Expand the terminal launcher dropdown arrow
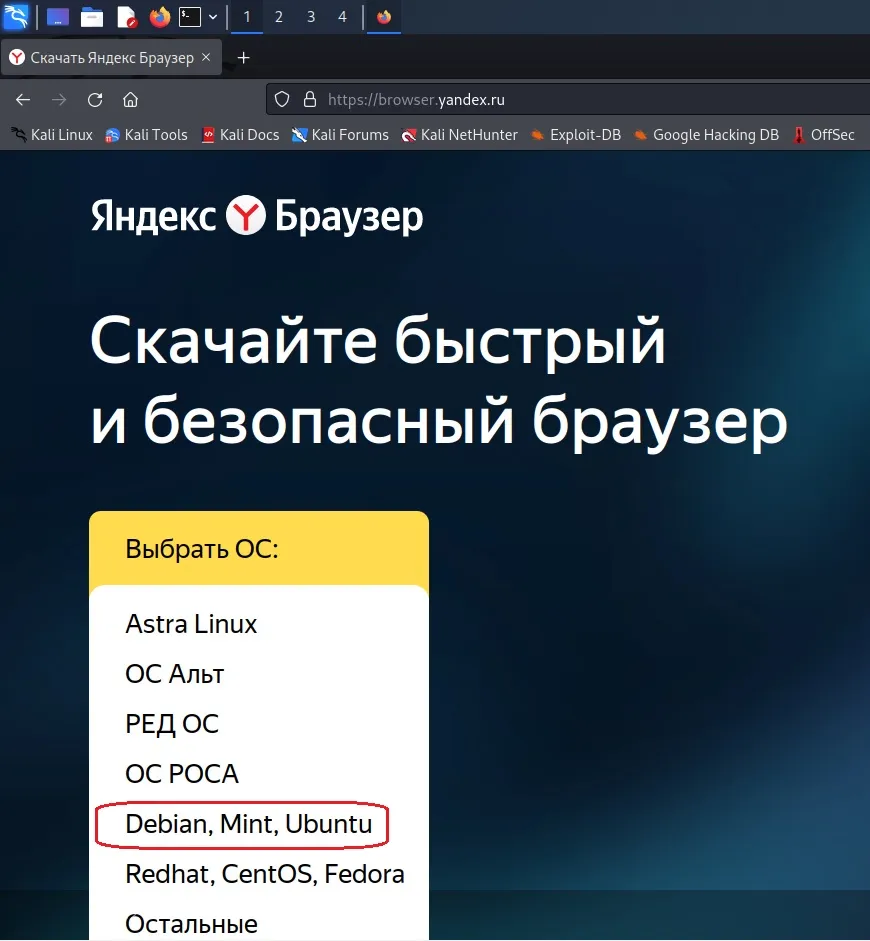This screenshot has width=870, height=941. (213, 17)
